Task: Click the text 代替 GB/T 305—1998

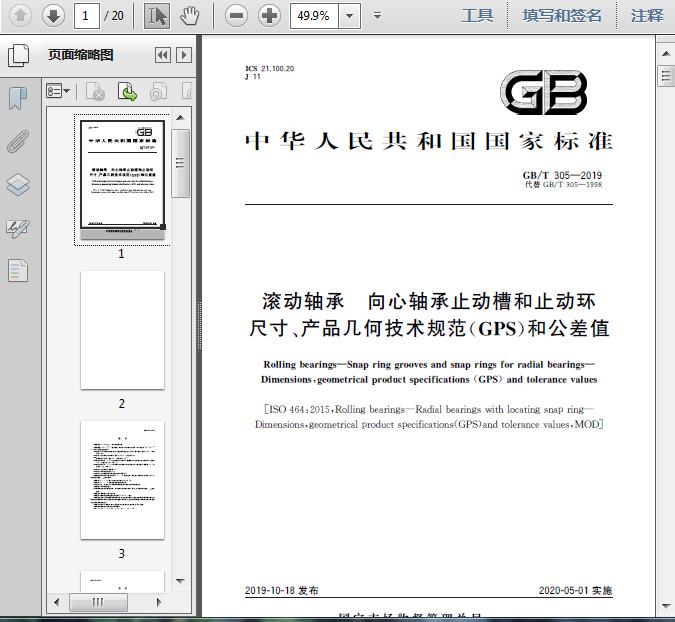Action: click(x=564, y=185)
